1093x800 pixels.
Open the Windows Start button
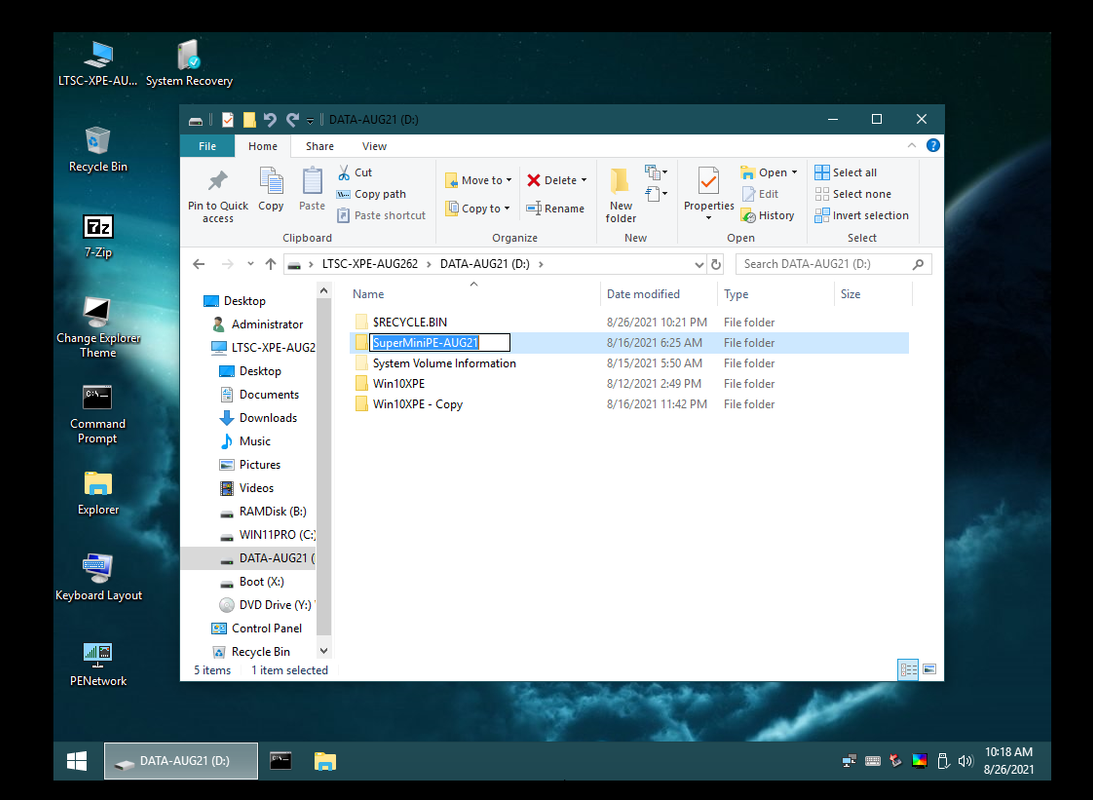(77, 761)
